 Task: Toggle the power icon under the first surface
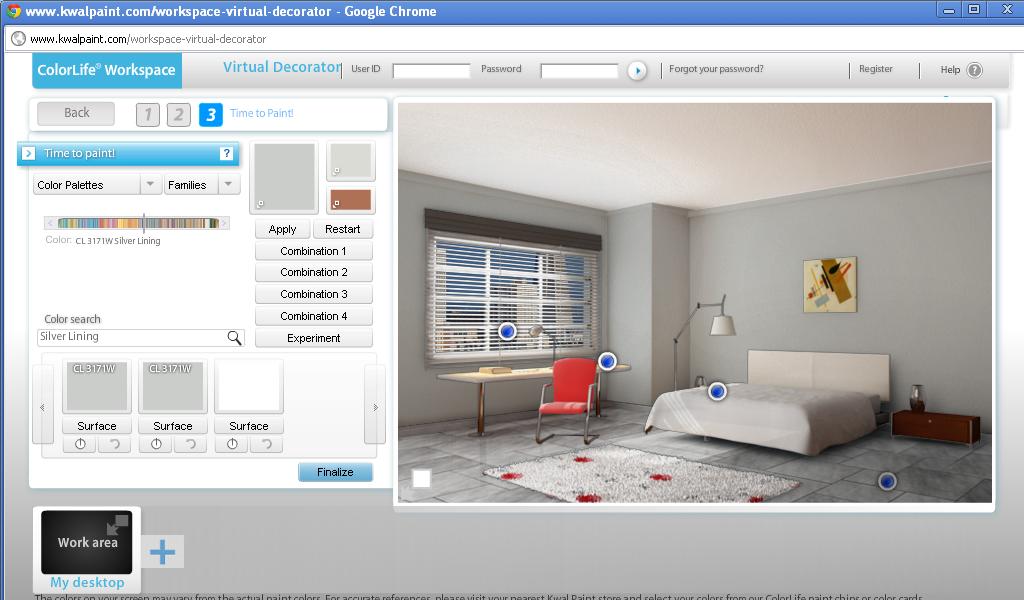80,444
